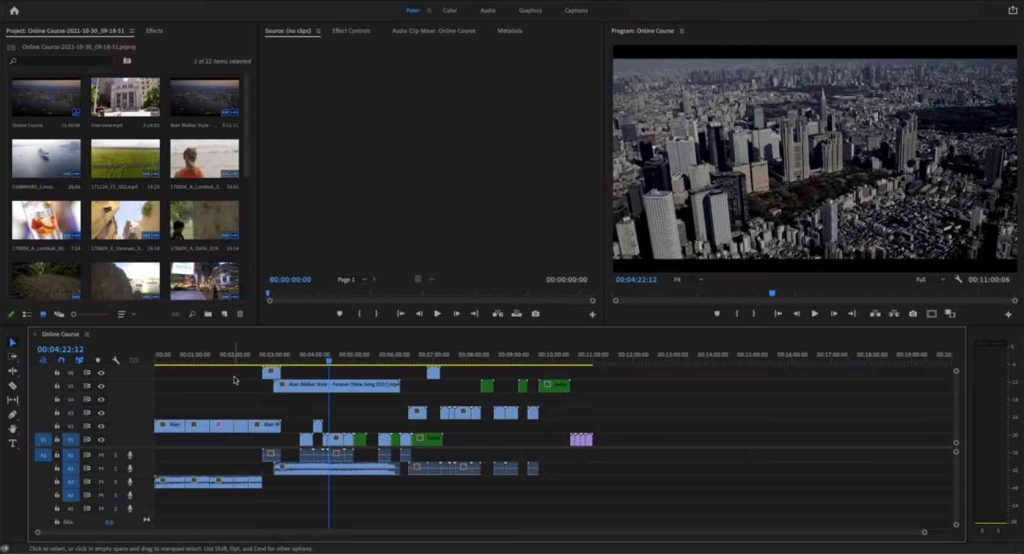Screen dimensions: 1024x554
Task: Click Overwrite button in Source monitor
Action: [517, 314]
